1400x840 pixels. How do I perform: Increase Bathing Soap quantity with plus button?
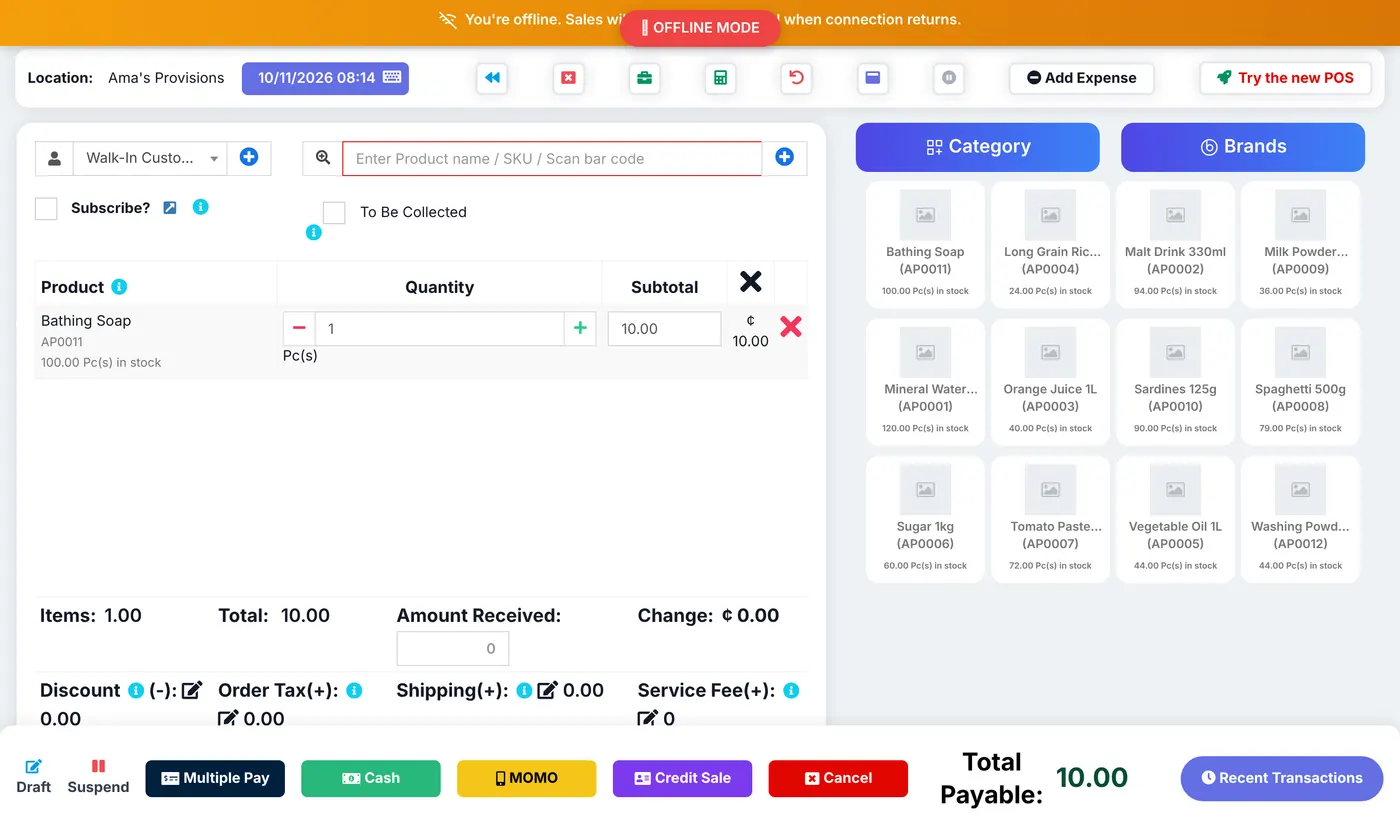(580, 328)
